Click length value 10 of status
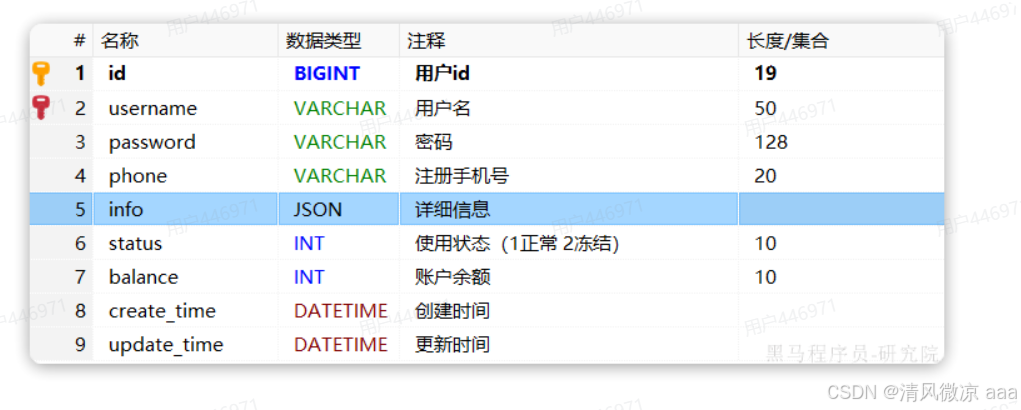Image resolution: width=1021 pixels, height=410 pixels. 765,243
